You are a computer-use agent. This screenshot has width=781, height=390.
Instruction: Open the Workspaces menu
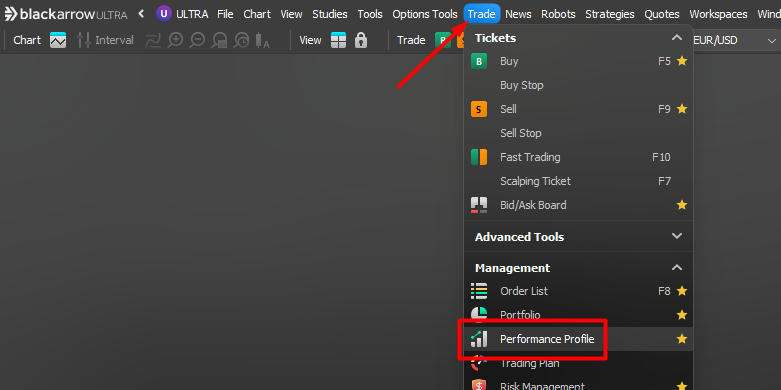(718, 14)
